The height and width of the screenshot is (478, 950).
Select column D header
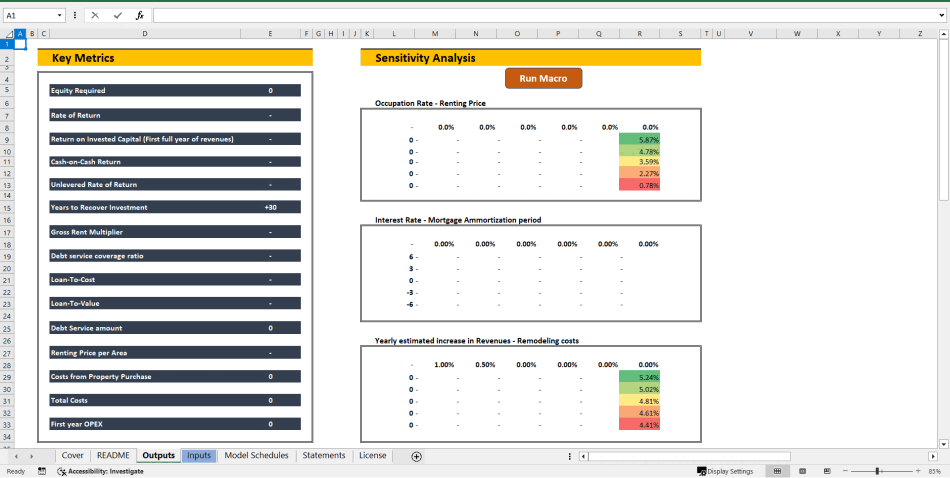tap(144, 34)
